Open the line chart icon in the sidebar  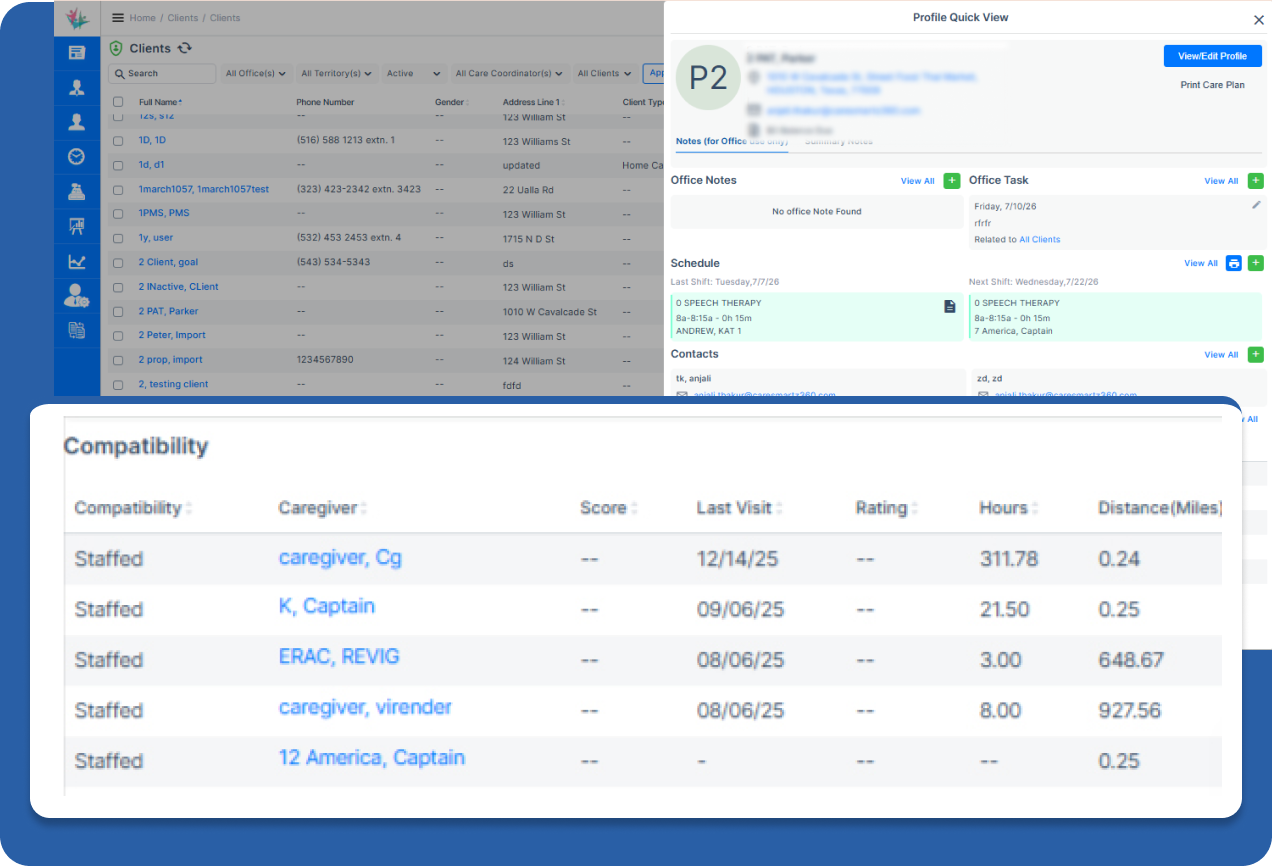point(77,261)
